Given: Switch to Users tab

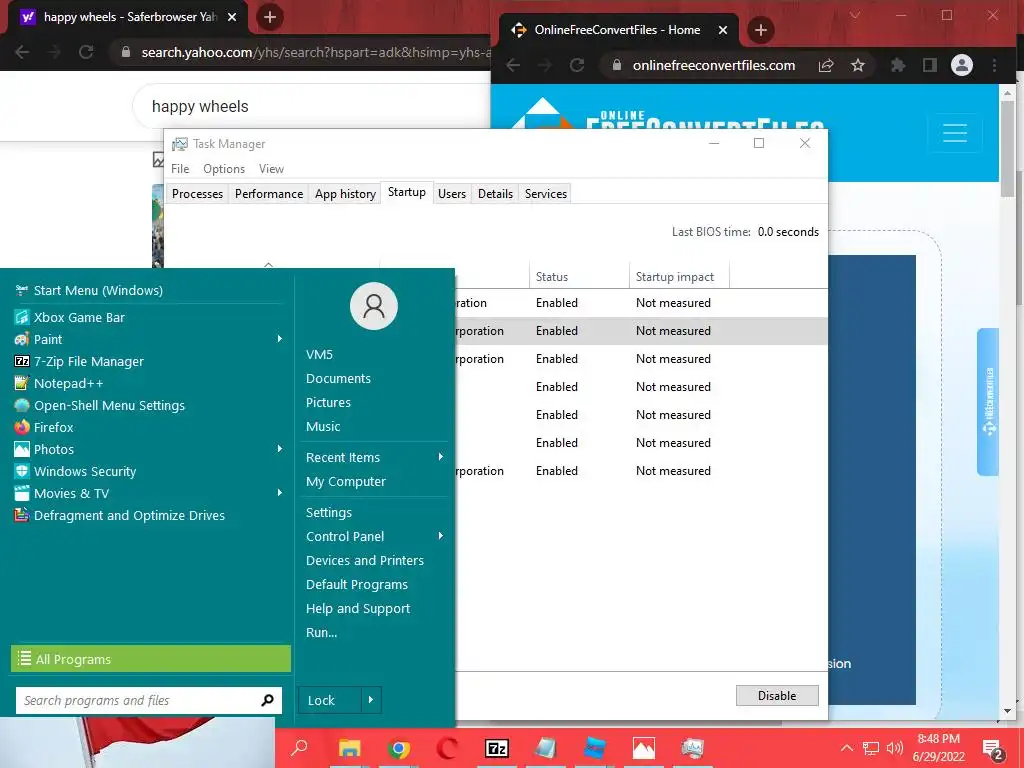Looking at the screenshot, I should [452, 194].
